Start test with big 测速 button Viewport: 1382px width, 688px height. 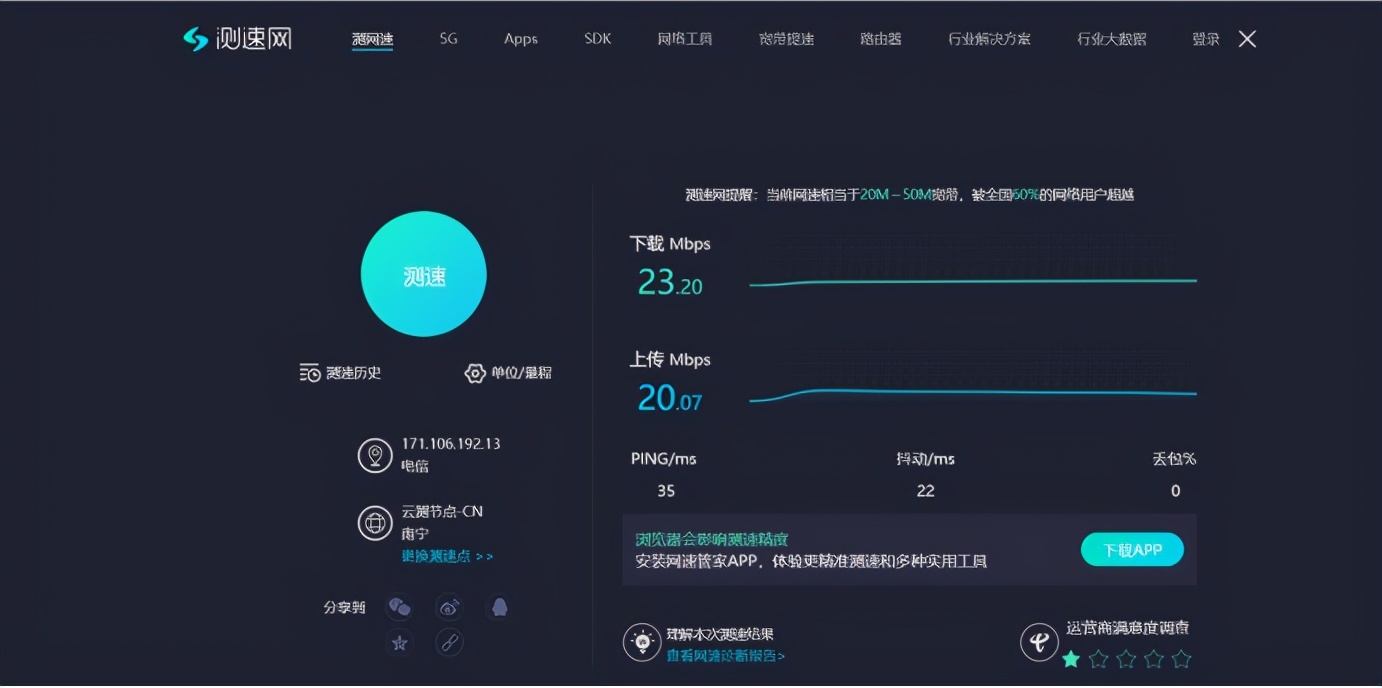coord(424,274)
